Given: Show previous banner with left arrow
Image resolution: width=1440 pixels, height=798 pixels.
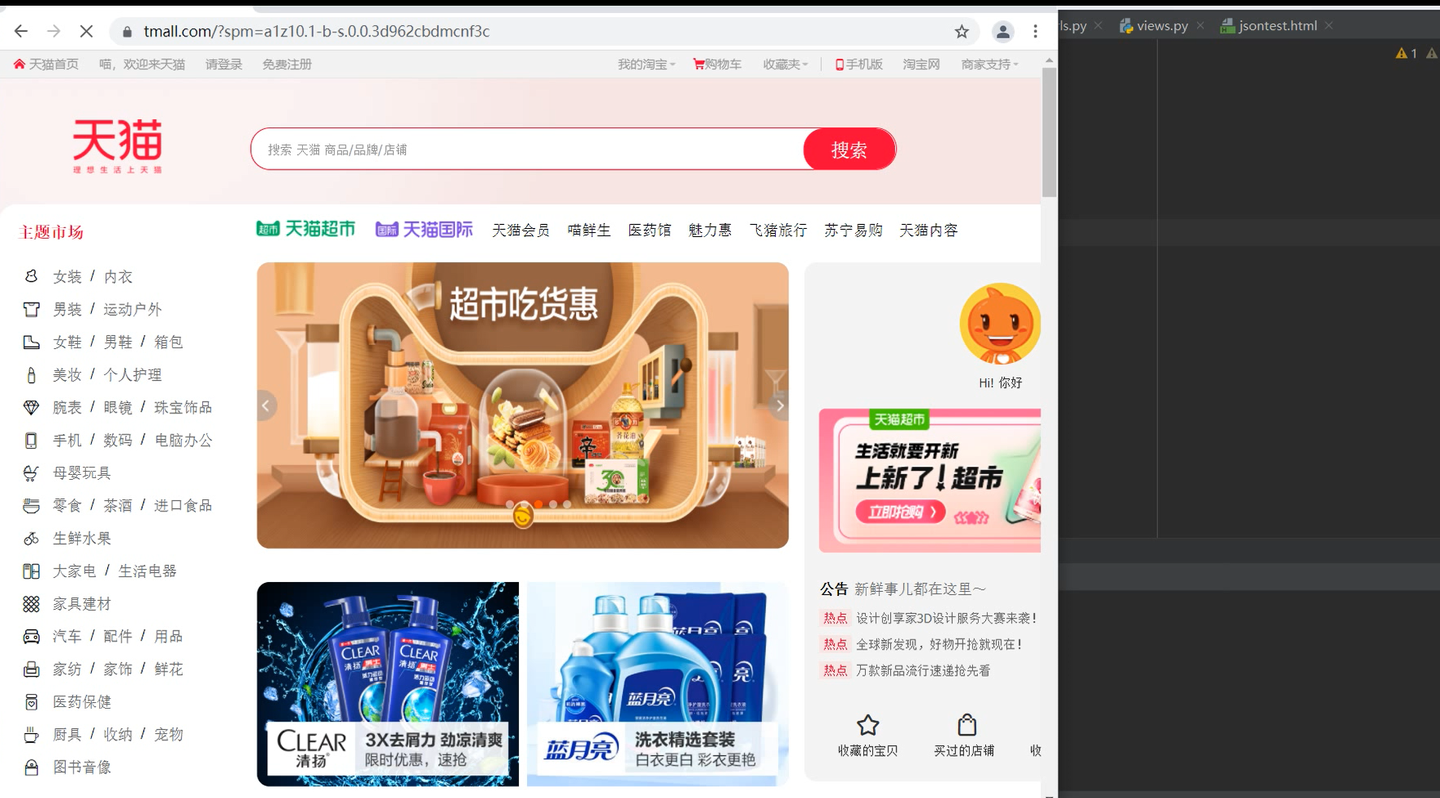Looking at the screenshot, I should click(266, 405).
